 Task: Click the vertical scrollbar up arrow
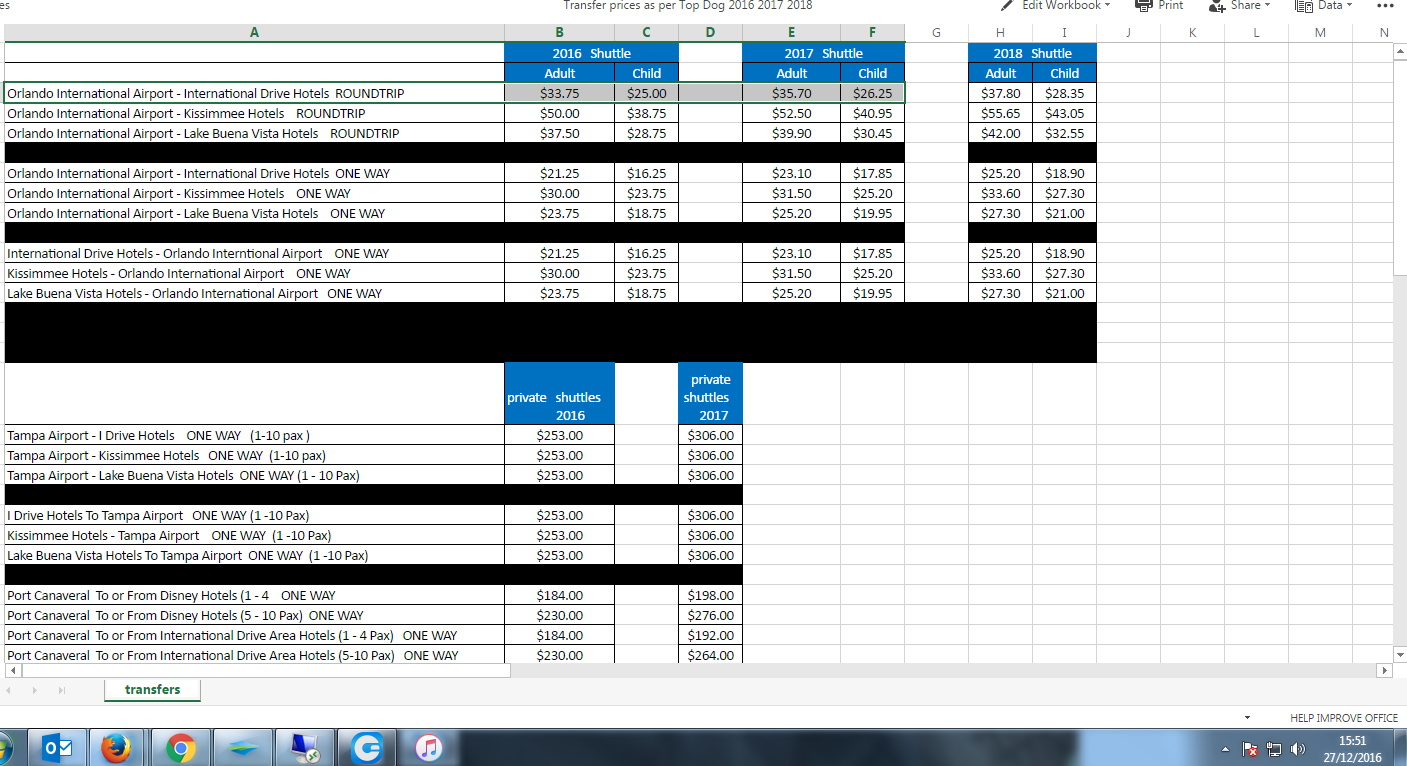point(1399,52)
